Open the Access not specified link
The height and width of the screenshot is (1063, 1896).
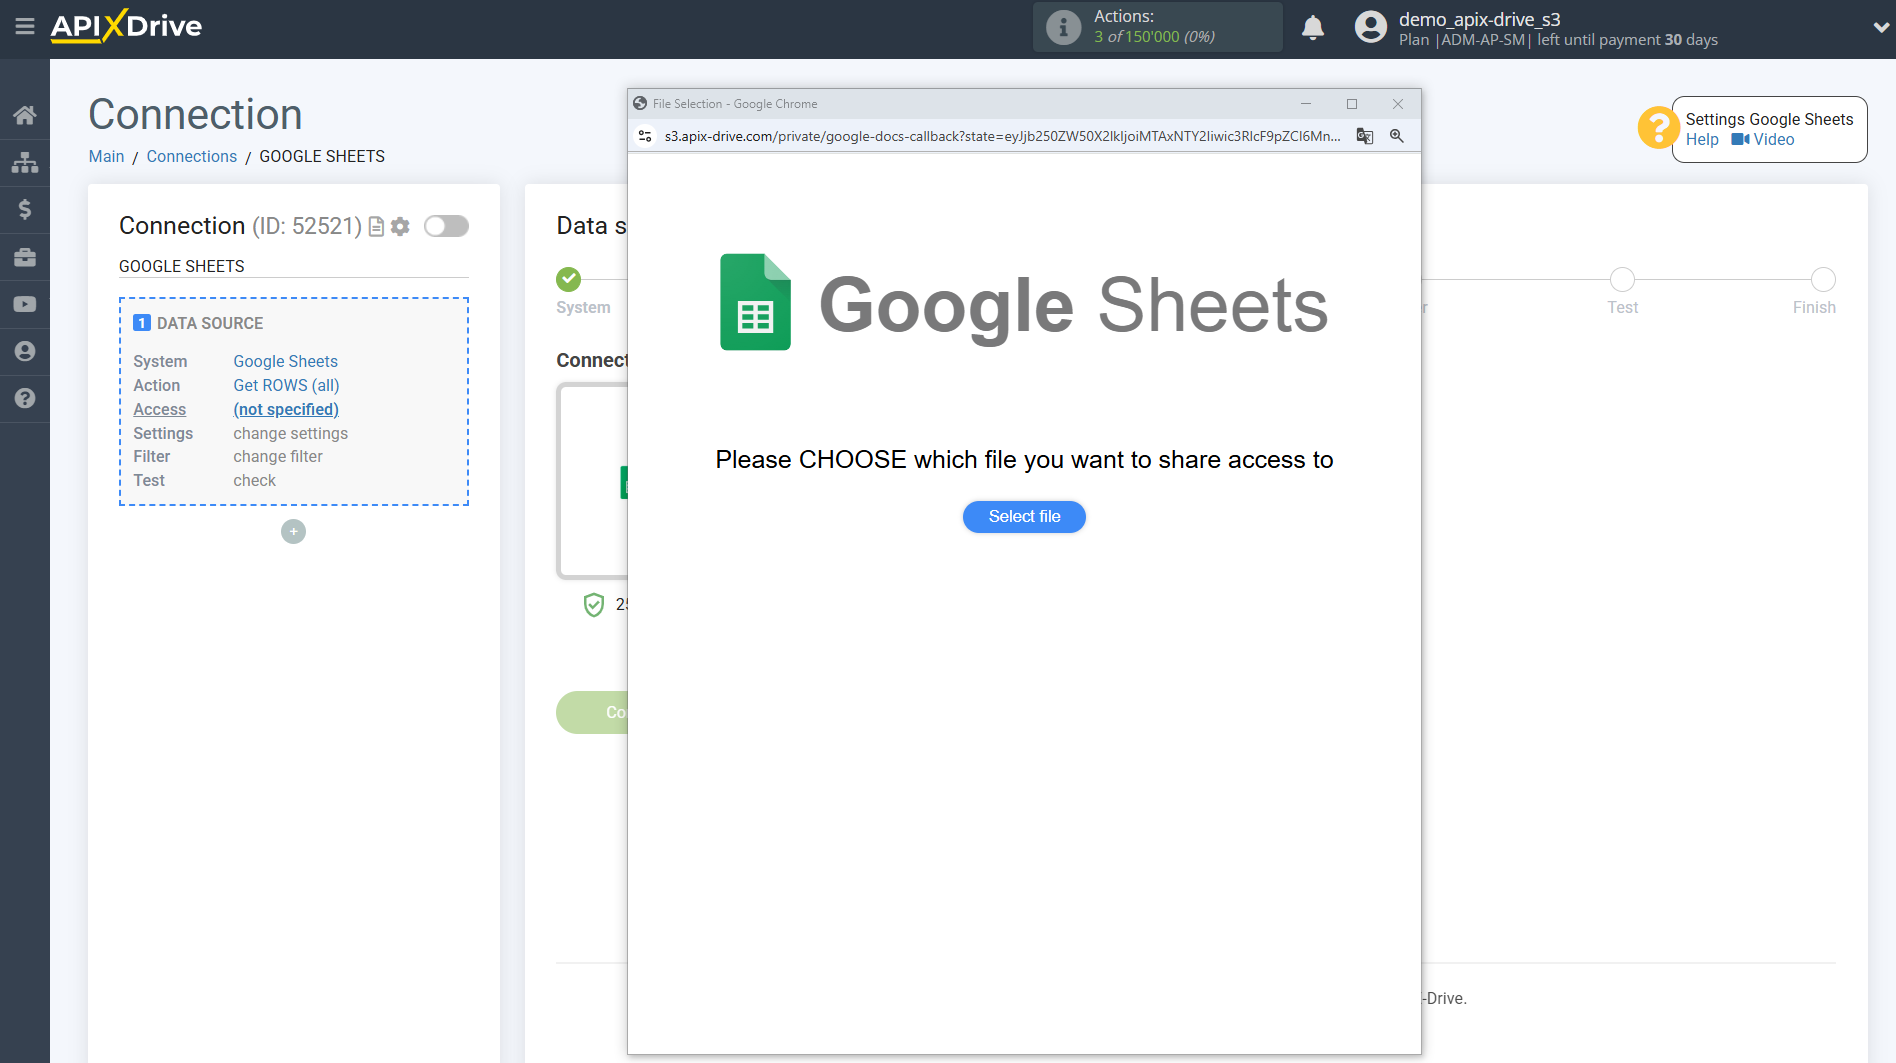tap(286, 409)
